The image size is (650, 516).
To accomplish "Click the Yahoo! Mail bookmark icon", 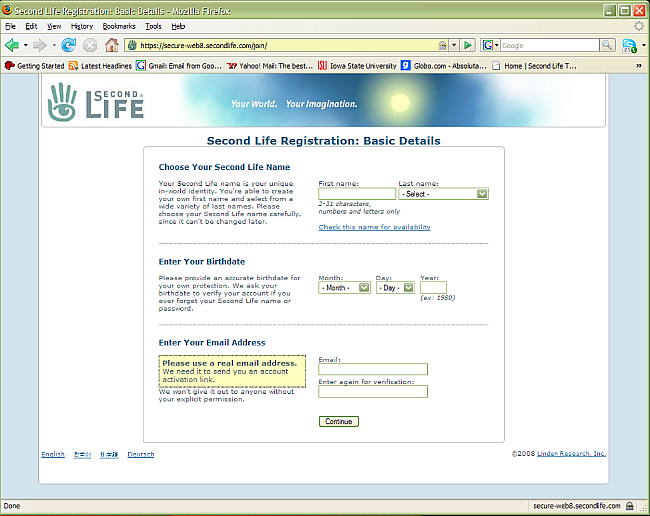I will 232,66.
